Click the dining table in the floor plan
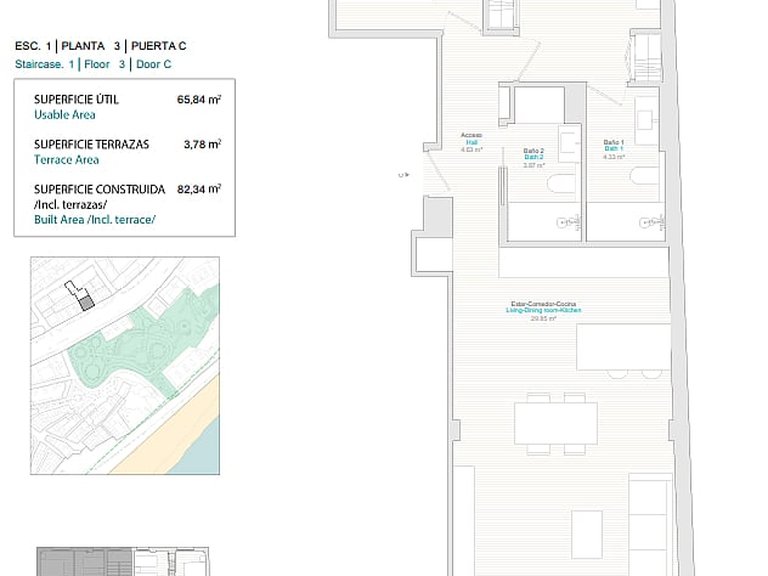The image size is (768, 576). [x=556, y=423]
